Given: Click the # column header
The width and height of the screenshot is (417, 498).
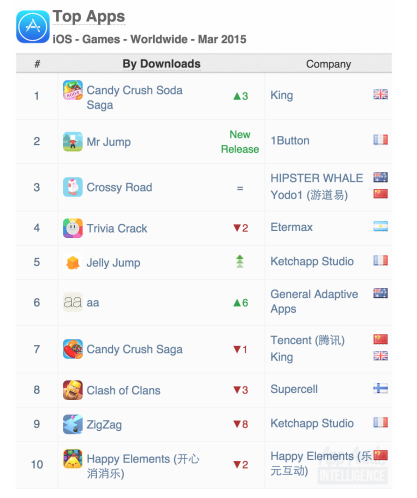Looking at the screenshot, I should click(x=37, y=63).
